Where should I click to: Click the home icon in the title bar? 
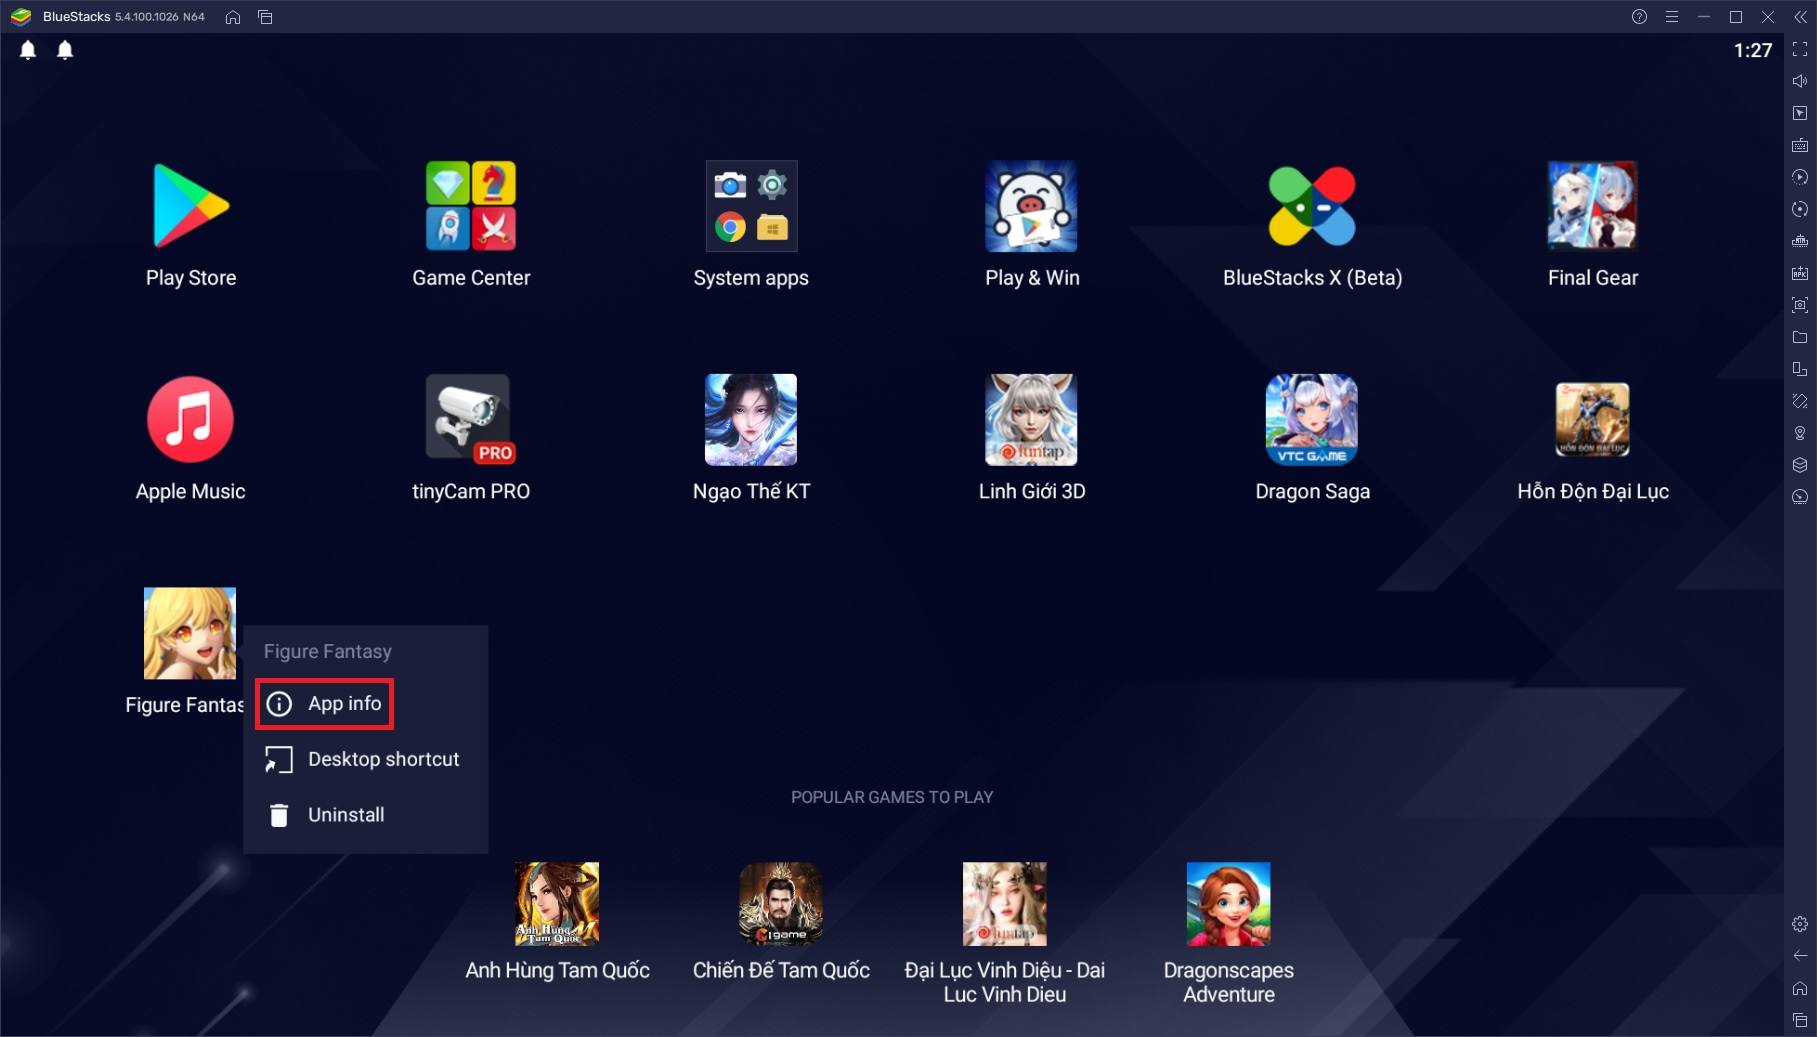[x=233, y=17]
